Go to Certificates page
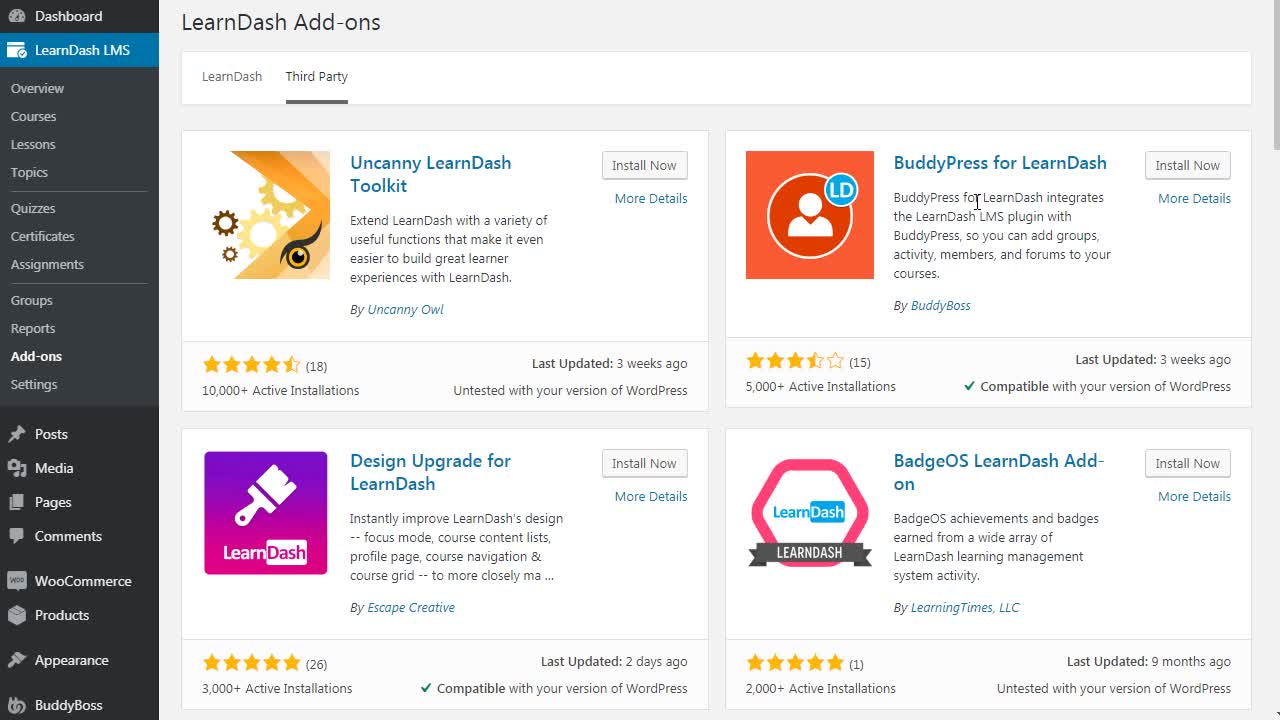The height and width of the screenshot is (720, 1280). tap(42, 236)
